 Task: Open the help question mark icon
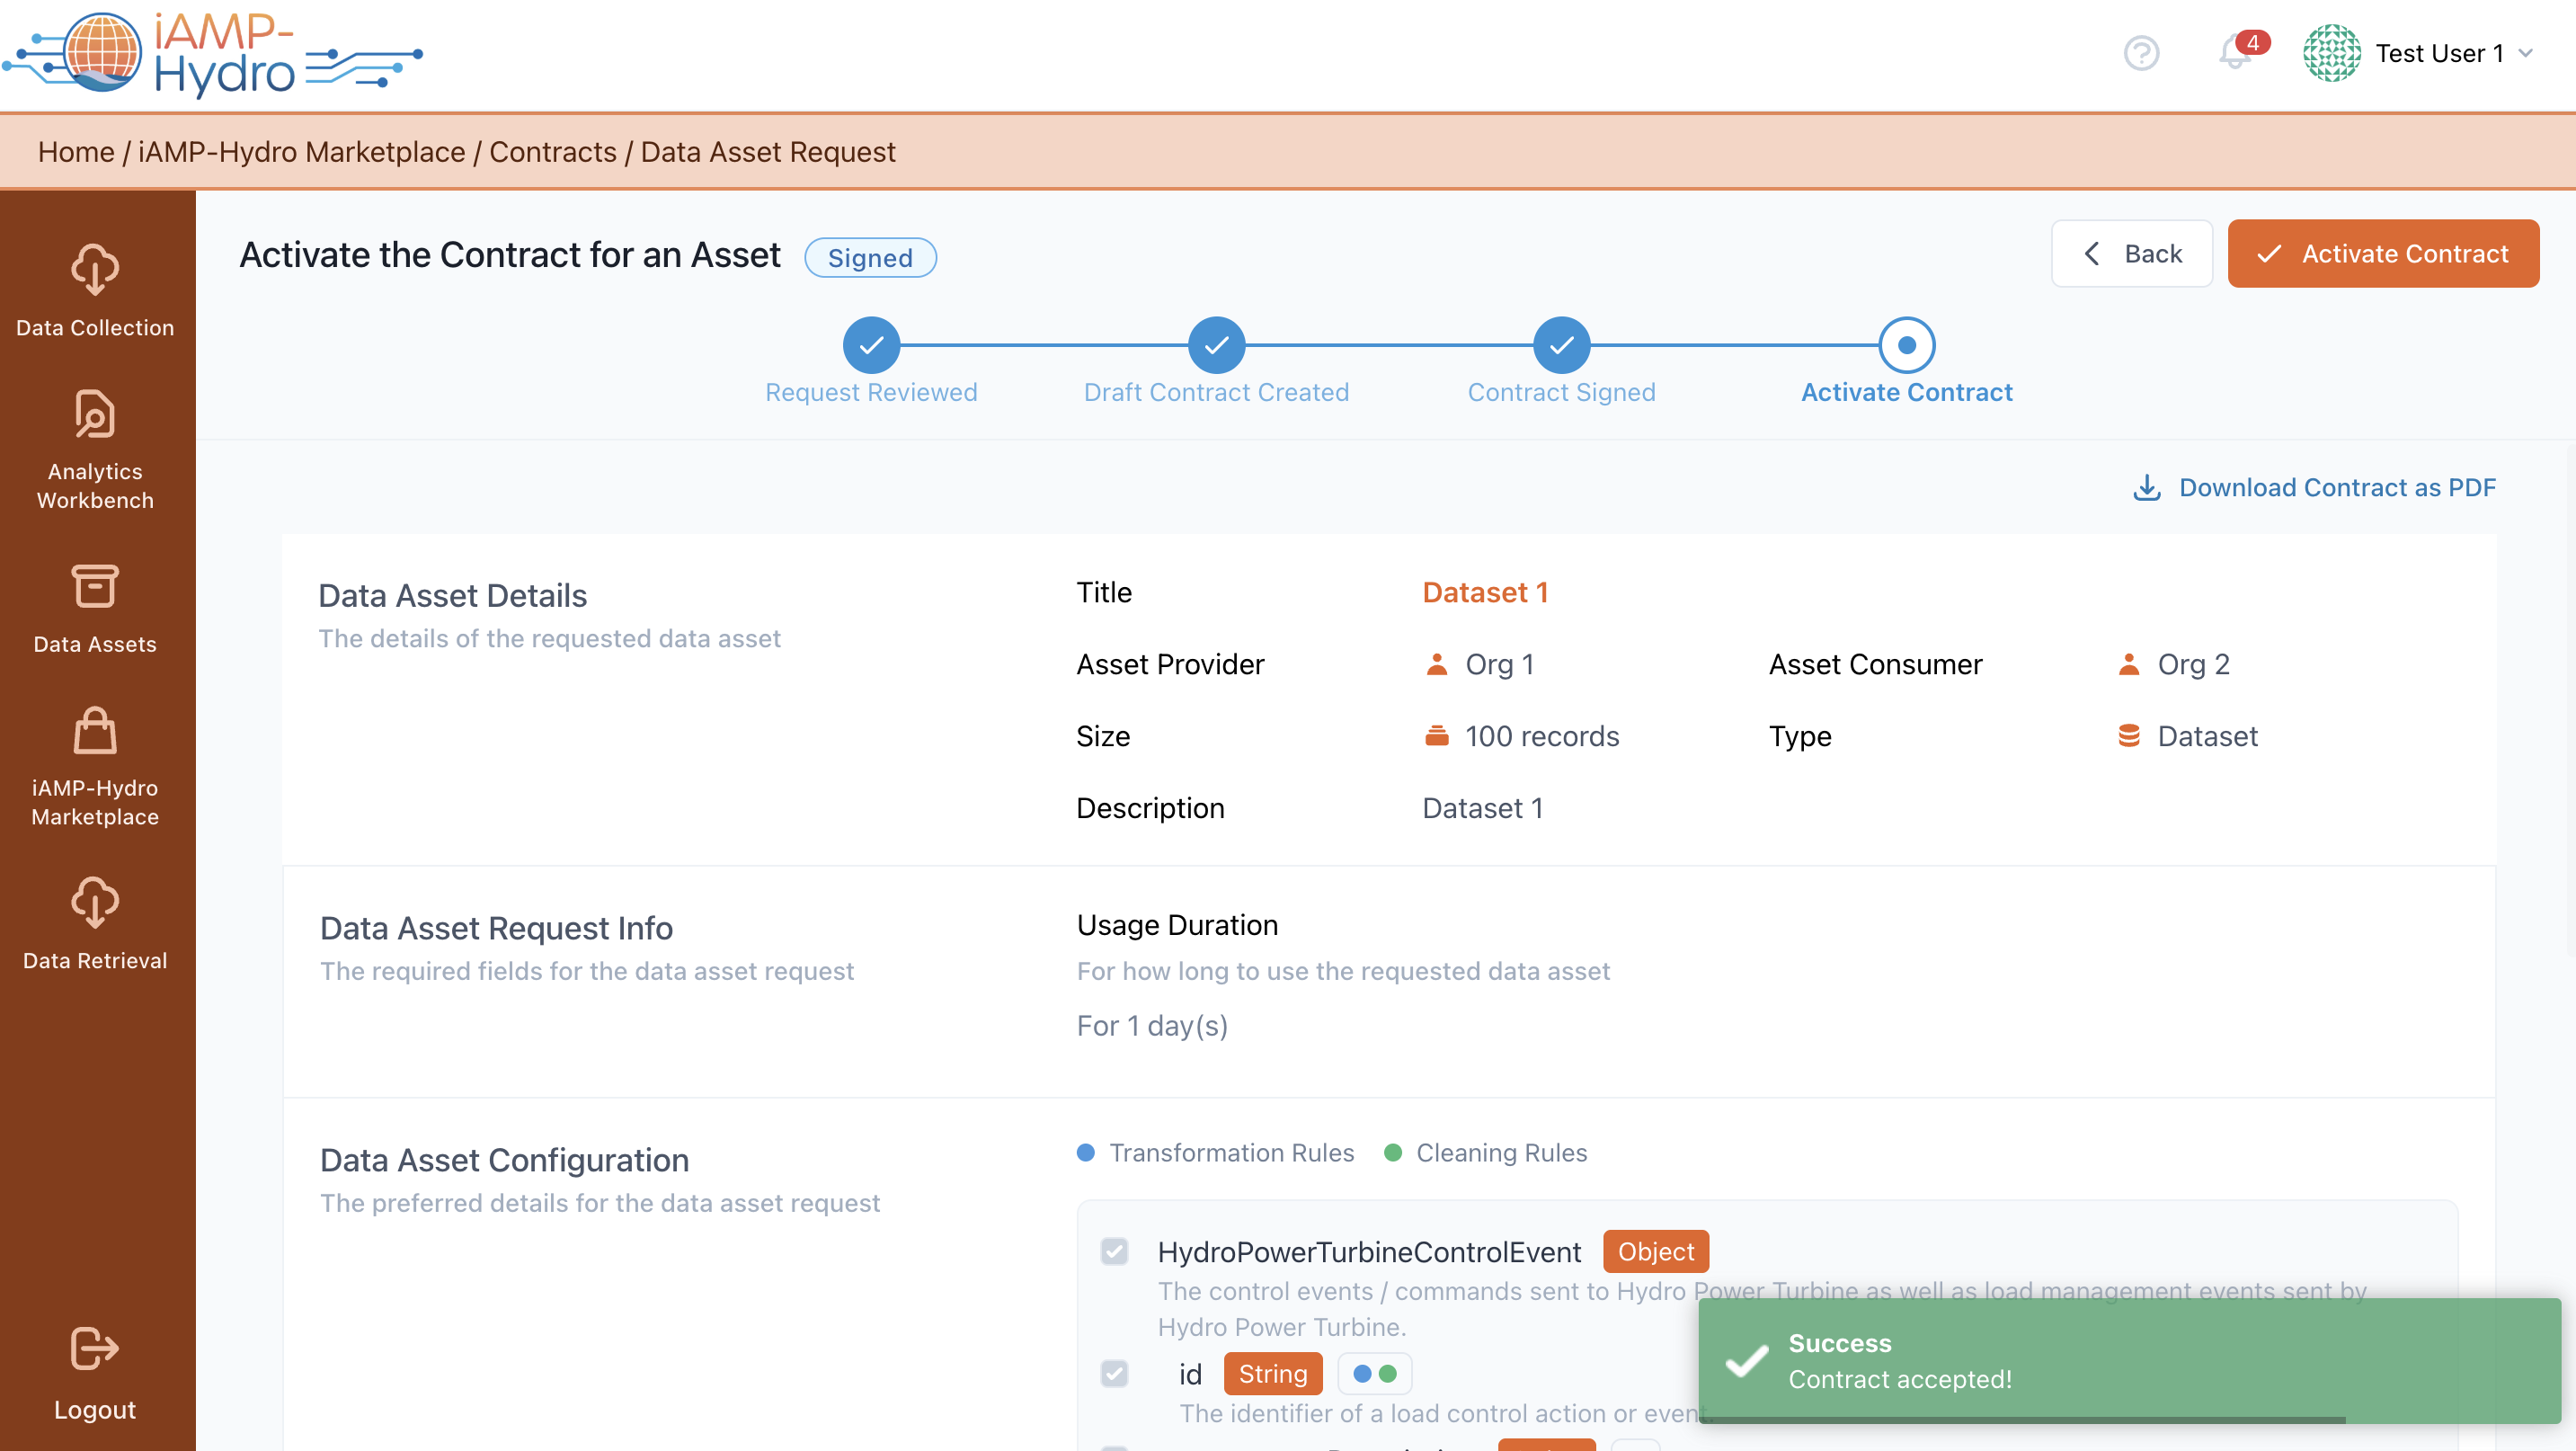(x=2141, y=53)
